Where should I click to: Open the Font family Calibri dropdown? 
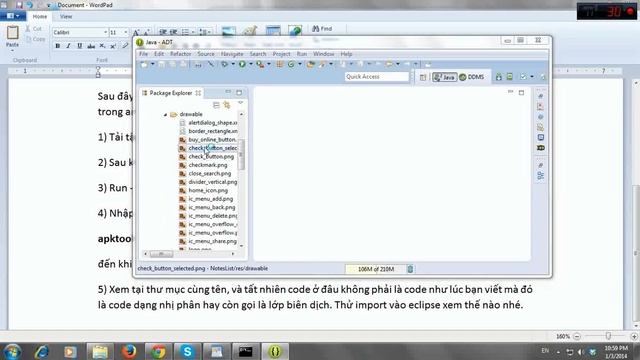coord(105,32)
